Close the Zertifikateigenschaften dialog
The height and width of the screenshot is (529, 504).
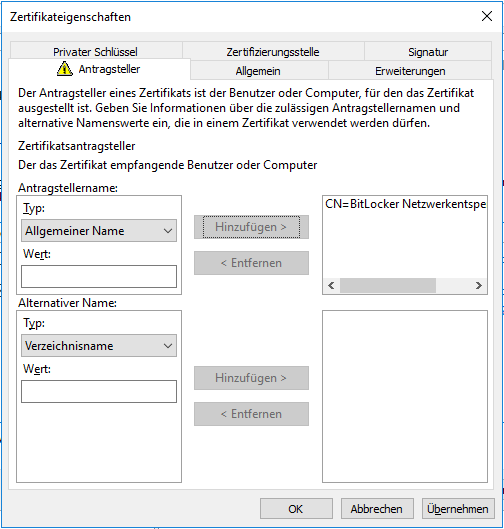tap(487, 16)
